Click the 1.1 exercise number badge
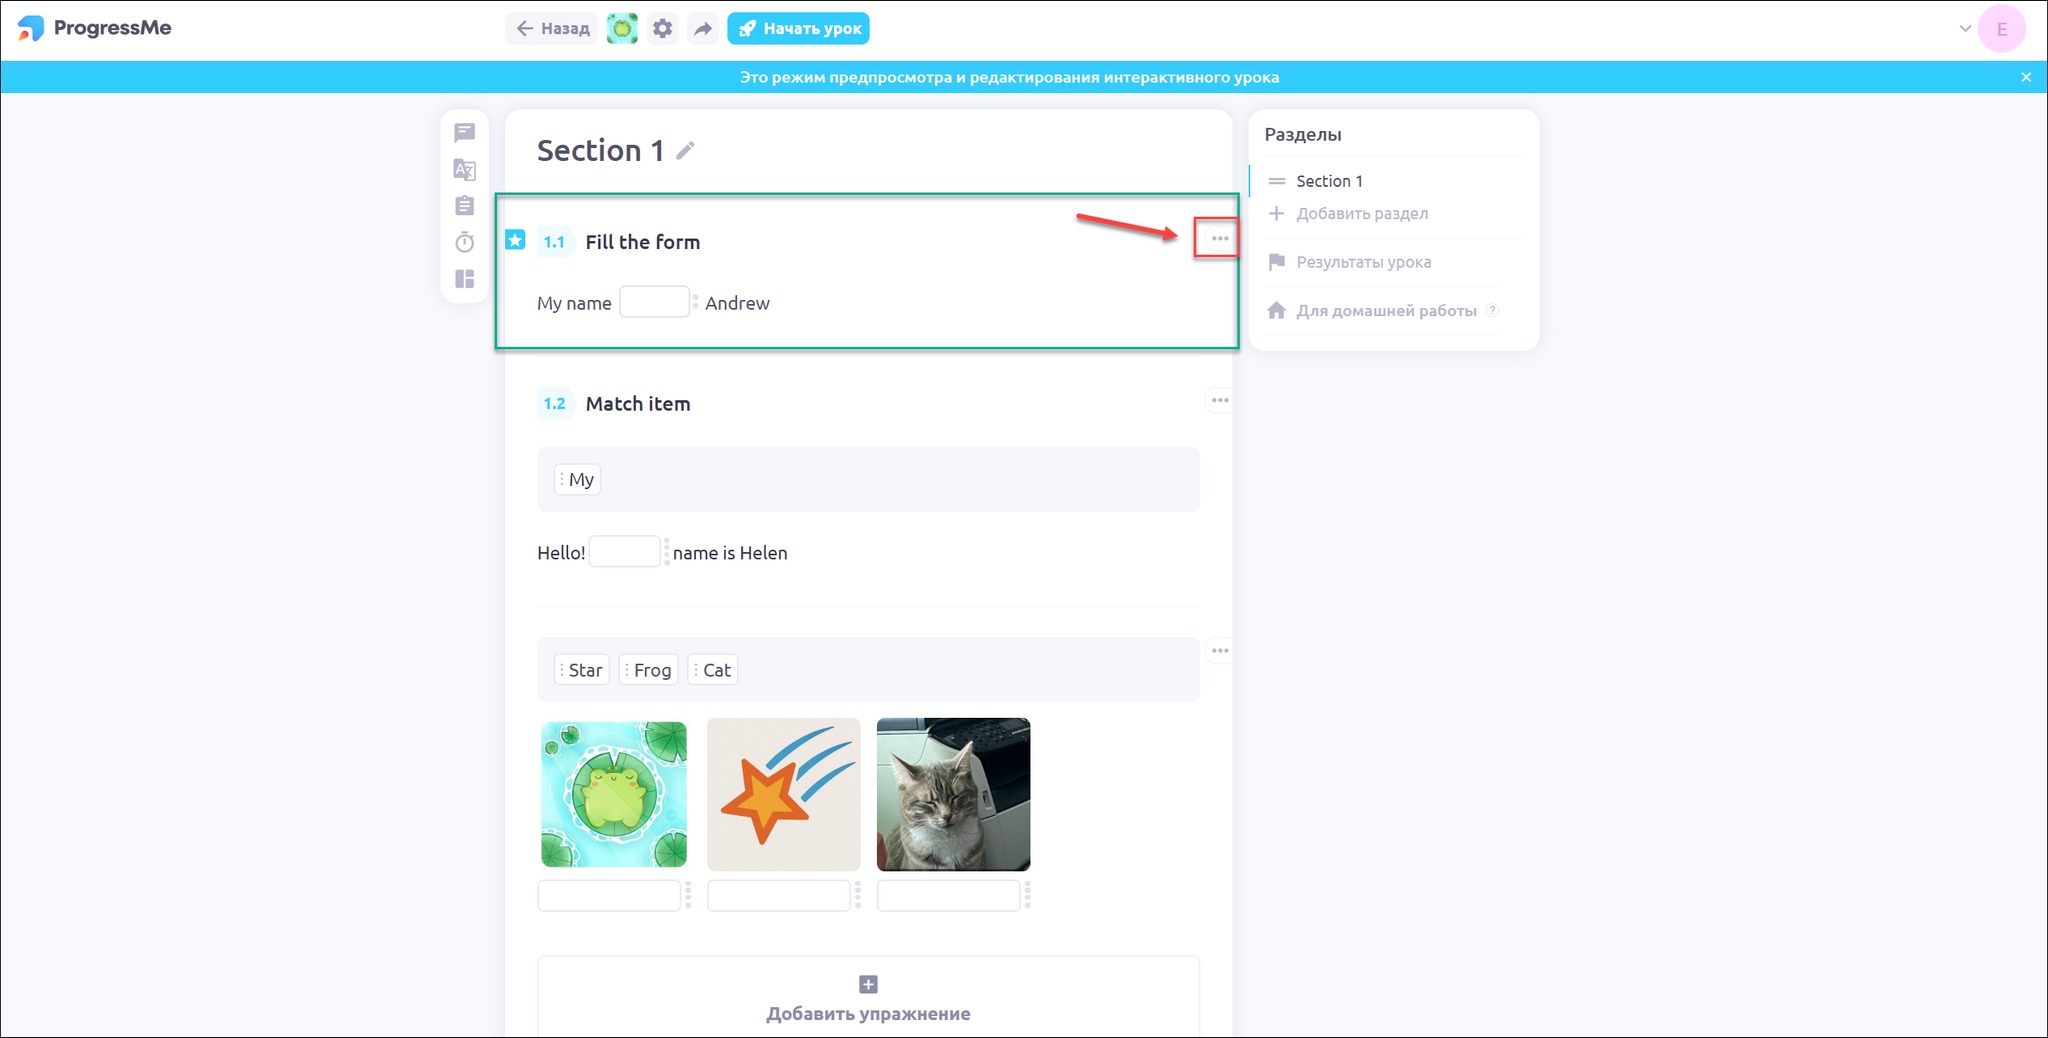Image resolution: width=2048 pixels, height=1038 pixels. tap(554, 242)
